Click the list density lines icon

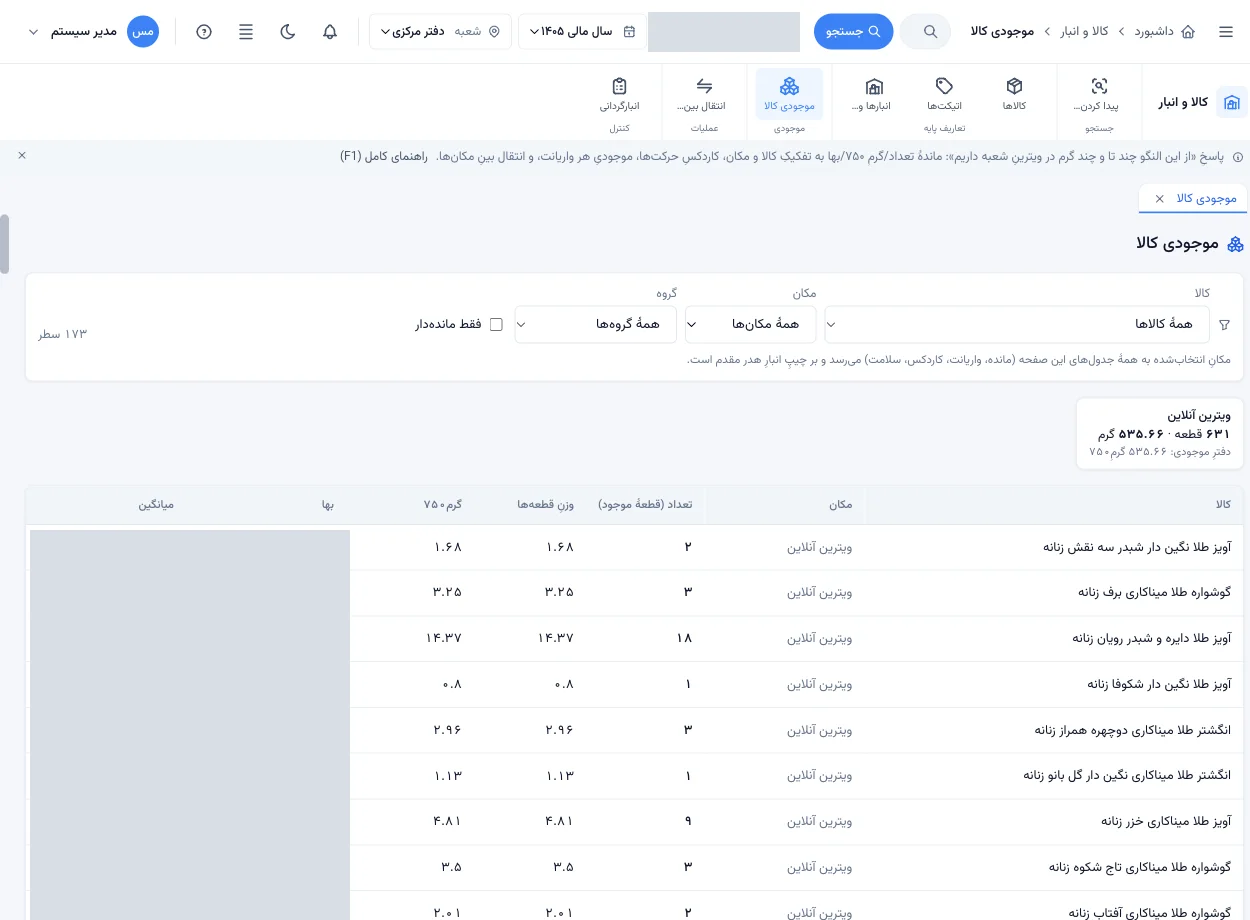coord(246,32)
